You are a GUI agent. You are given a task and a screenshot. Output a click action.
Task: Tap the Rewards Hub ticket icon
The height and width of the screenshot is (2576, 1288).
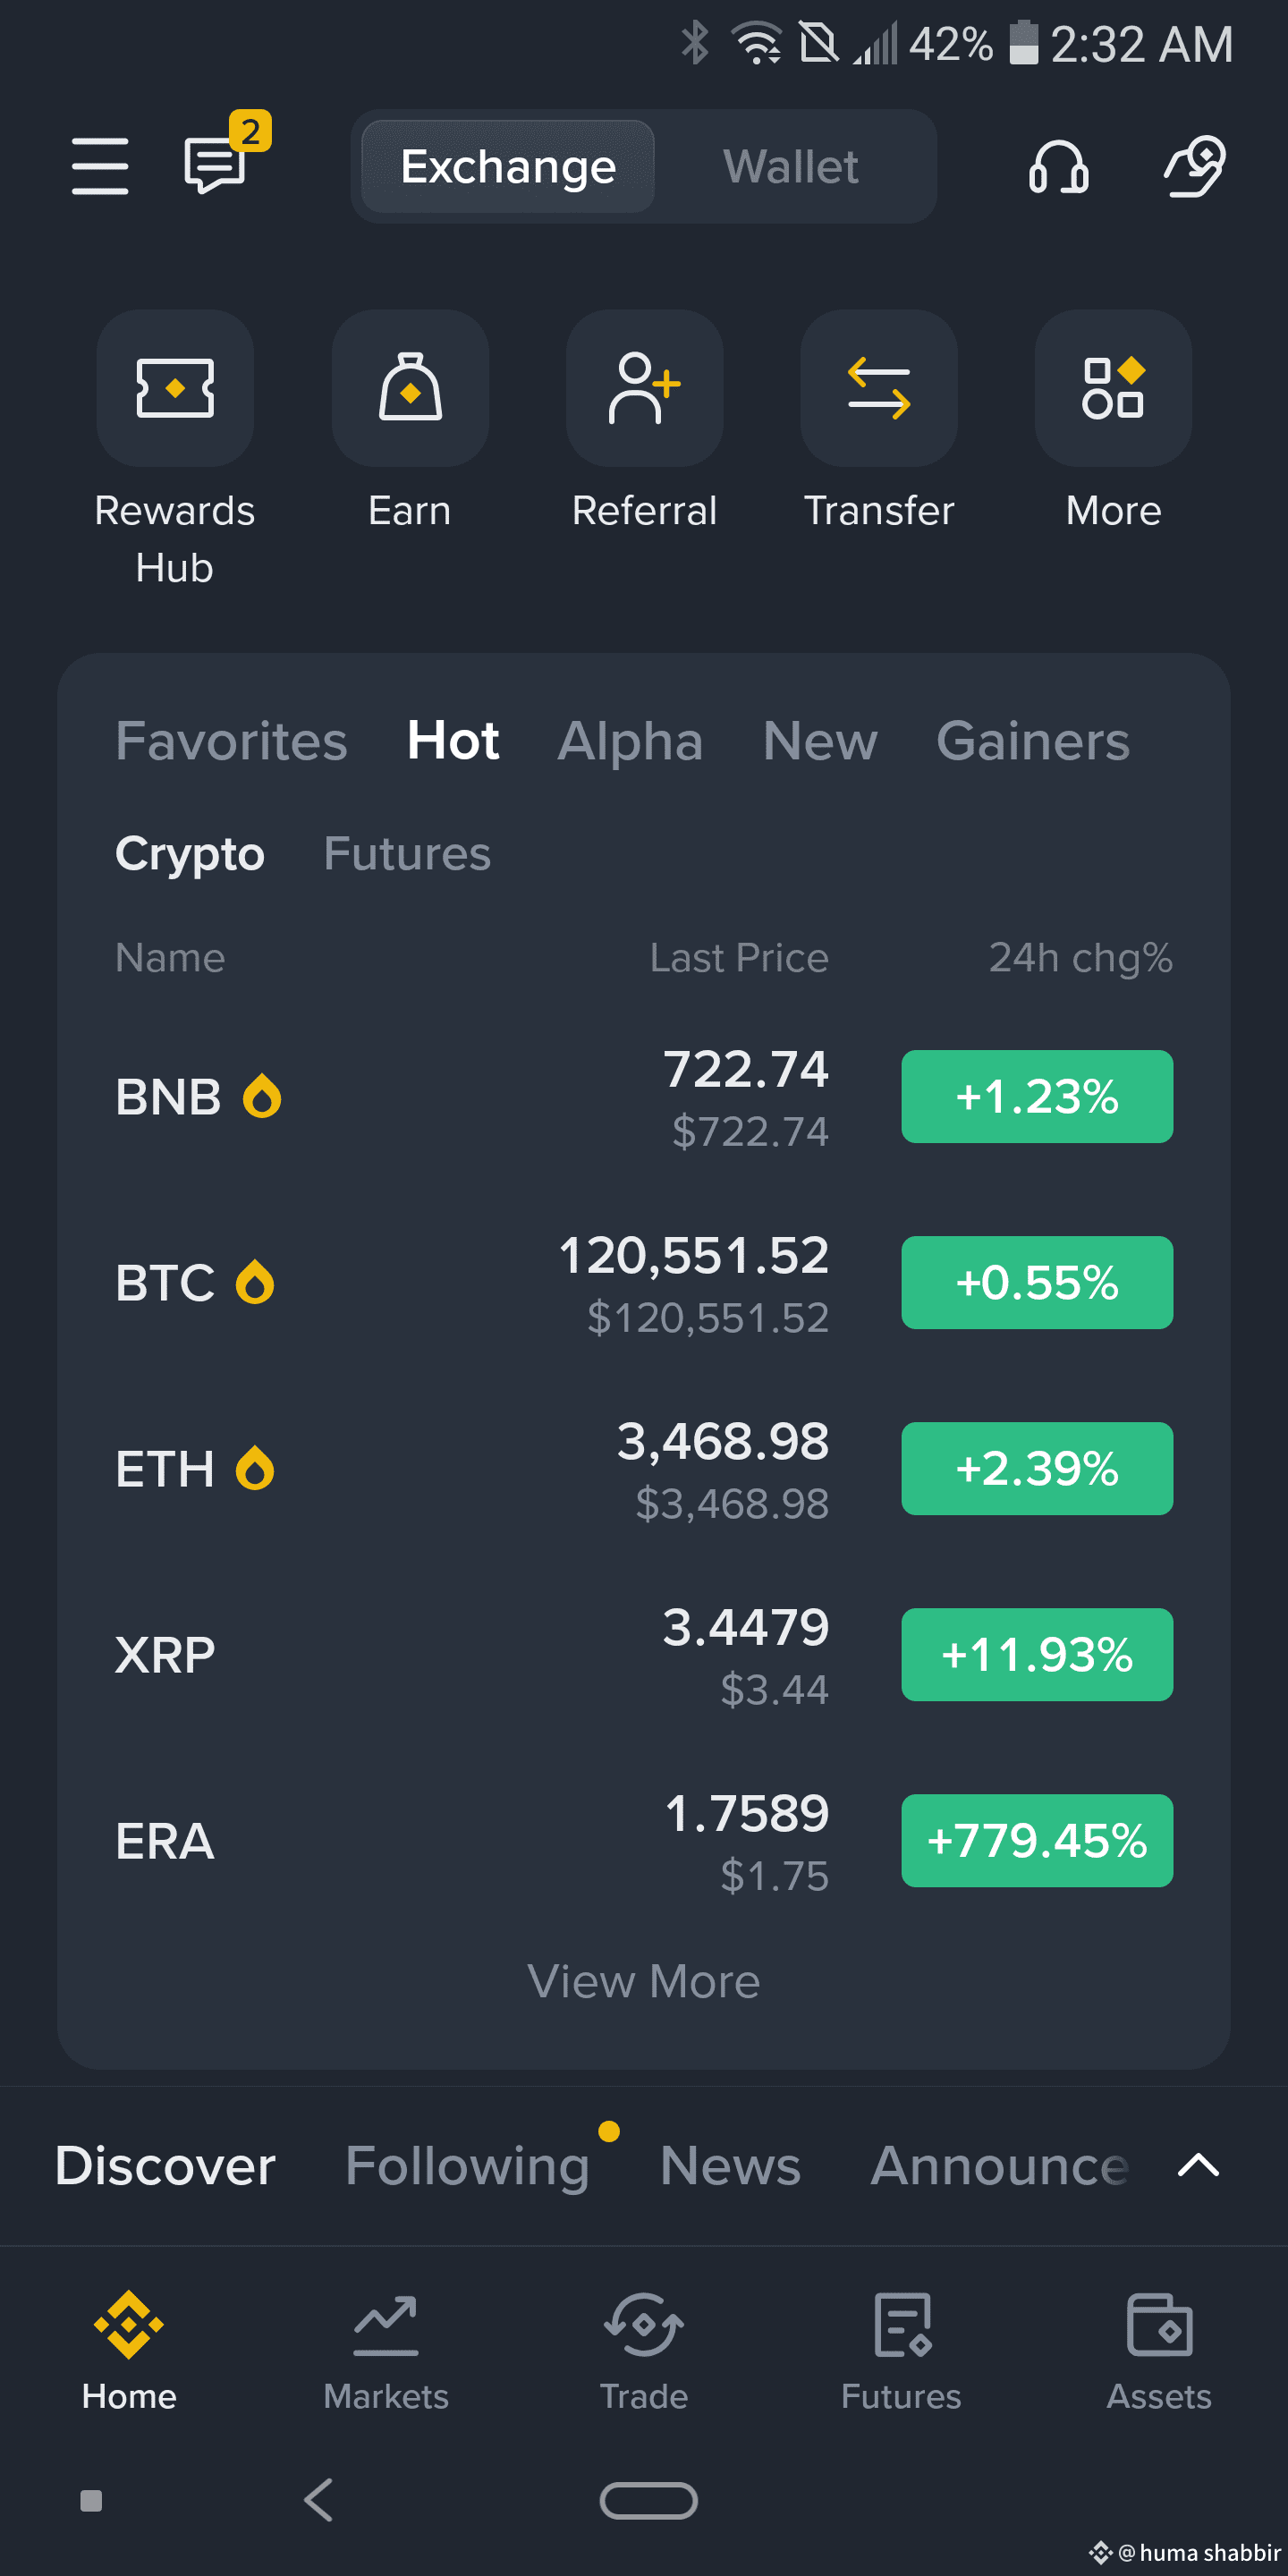[175, 388]
